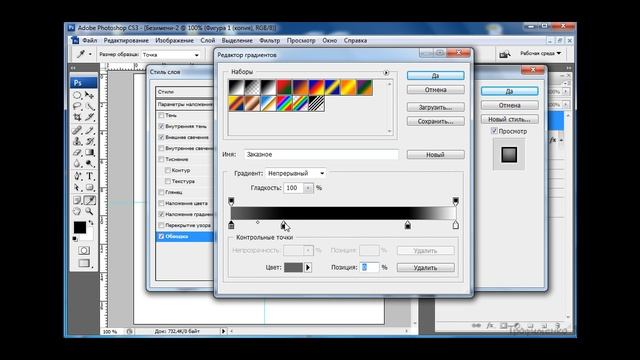Open the Наборы presets flyout menu
Screen dimensions: 640x360
386,73
